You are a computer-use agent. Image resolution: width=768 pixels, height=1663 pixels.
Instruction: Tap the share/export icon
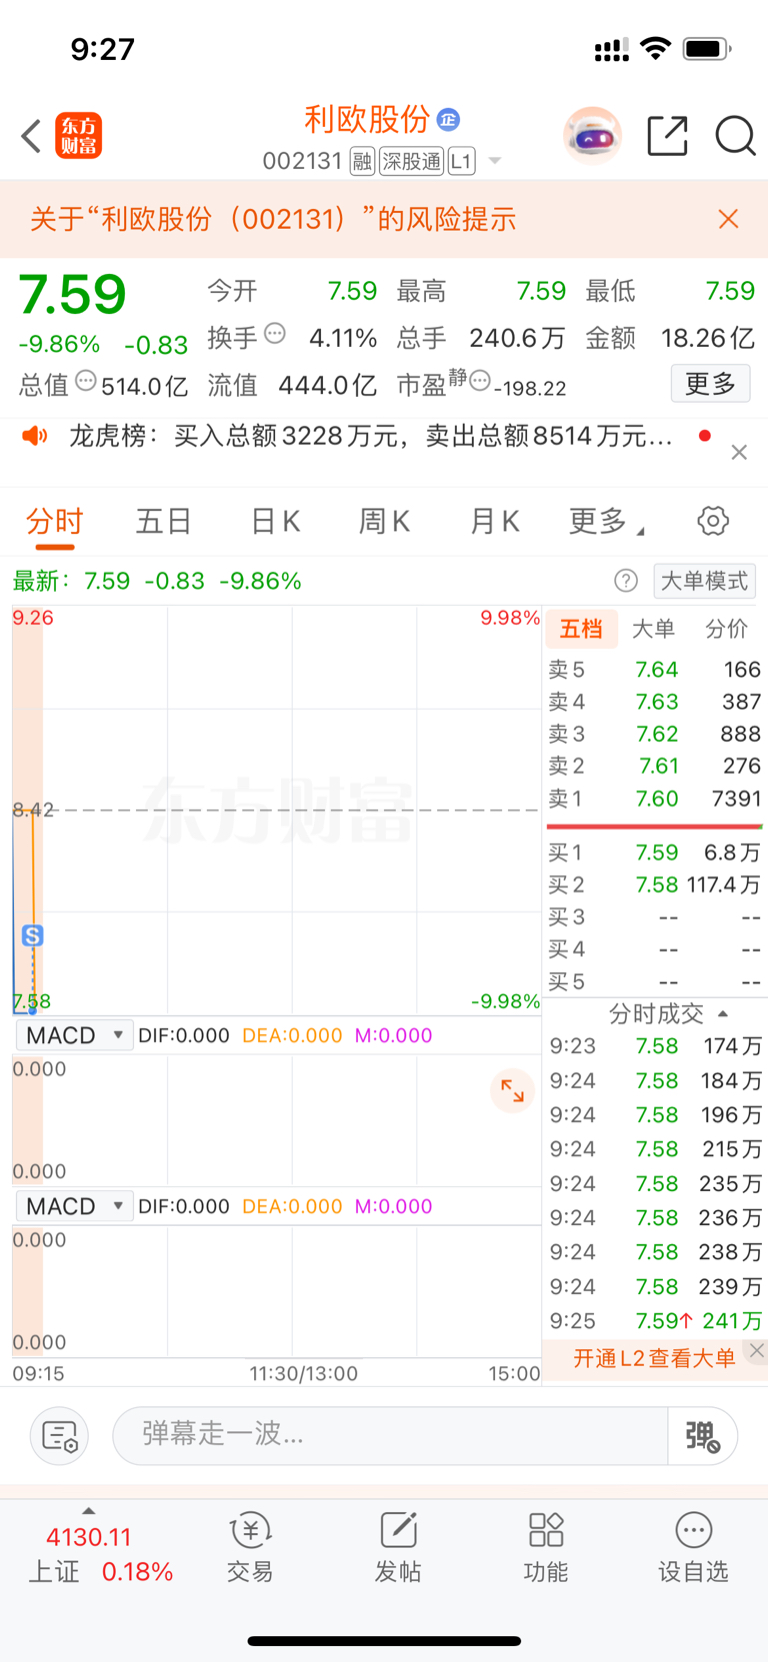tap(667, 136)
